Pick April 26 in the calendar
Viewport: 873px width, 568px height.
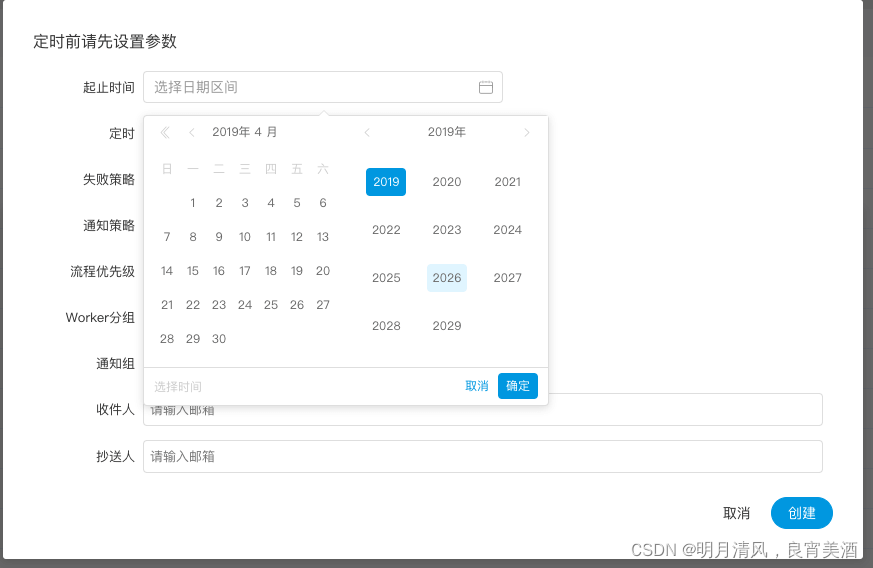point(297,305)
